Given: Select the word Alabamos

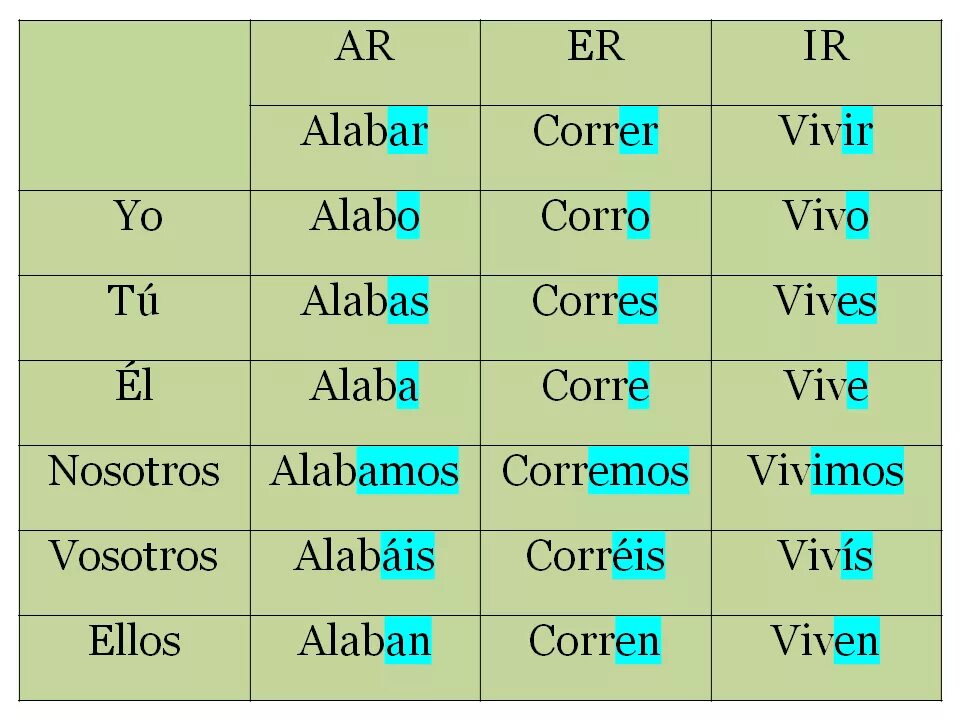Looking at the screenshot, I should (365, 471).
